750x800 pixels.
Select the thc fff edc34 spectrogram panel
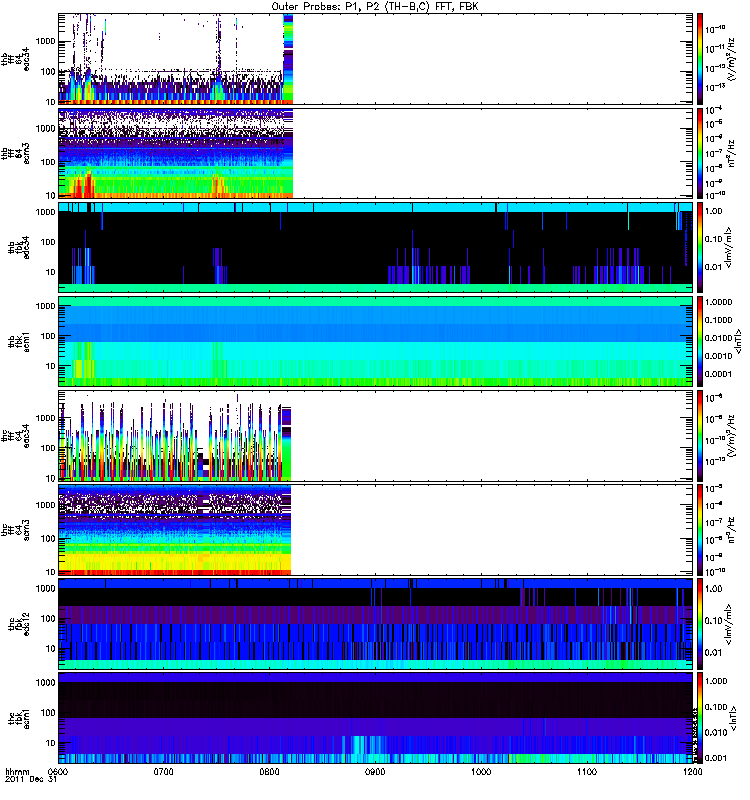(376, 436)
